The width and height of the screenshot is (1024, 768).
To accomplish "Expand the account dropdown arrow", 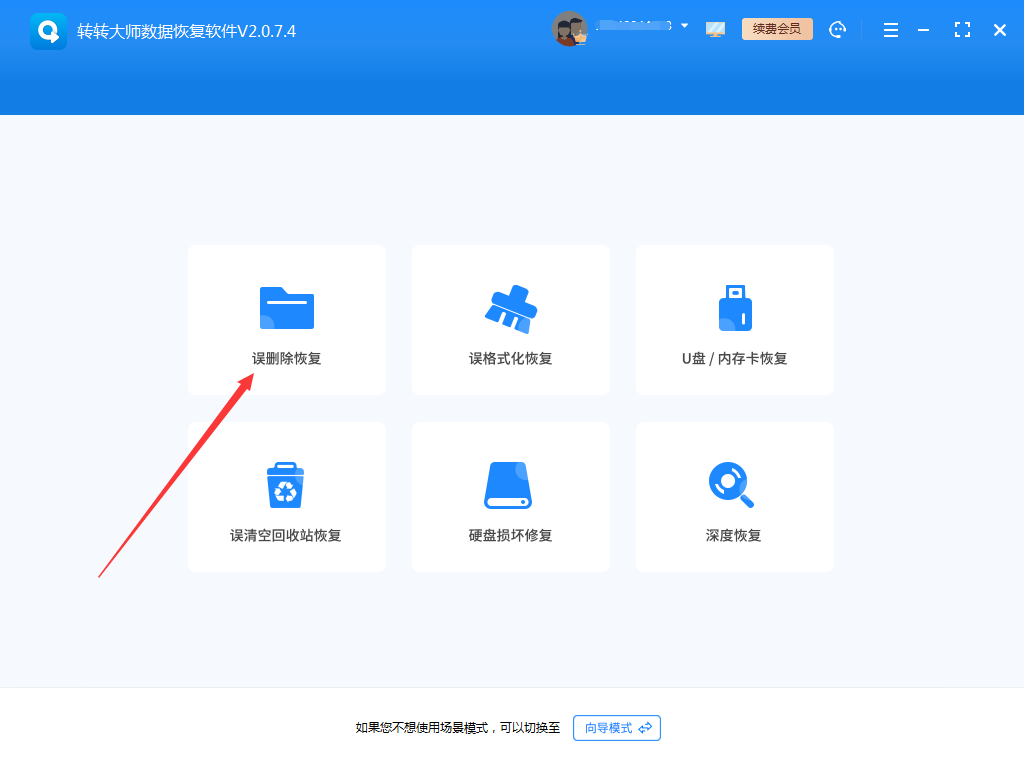I will [x=685, y=26].
